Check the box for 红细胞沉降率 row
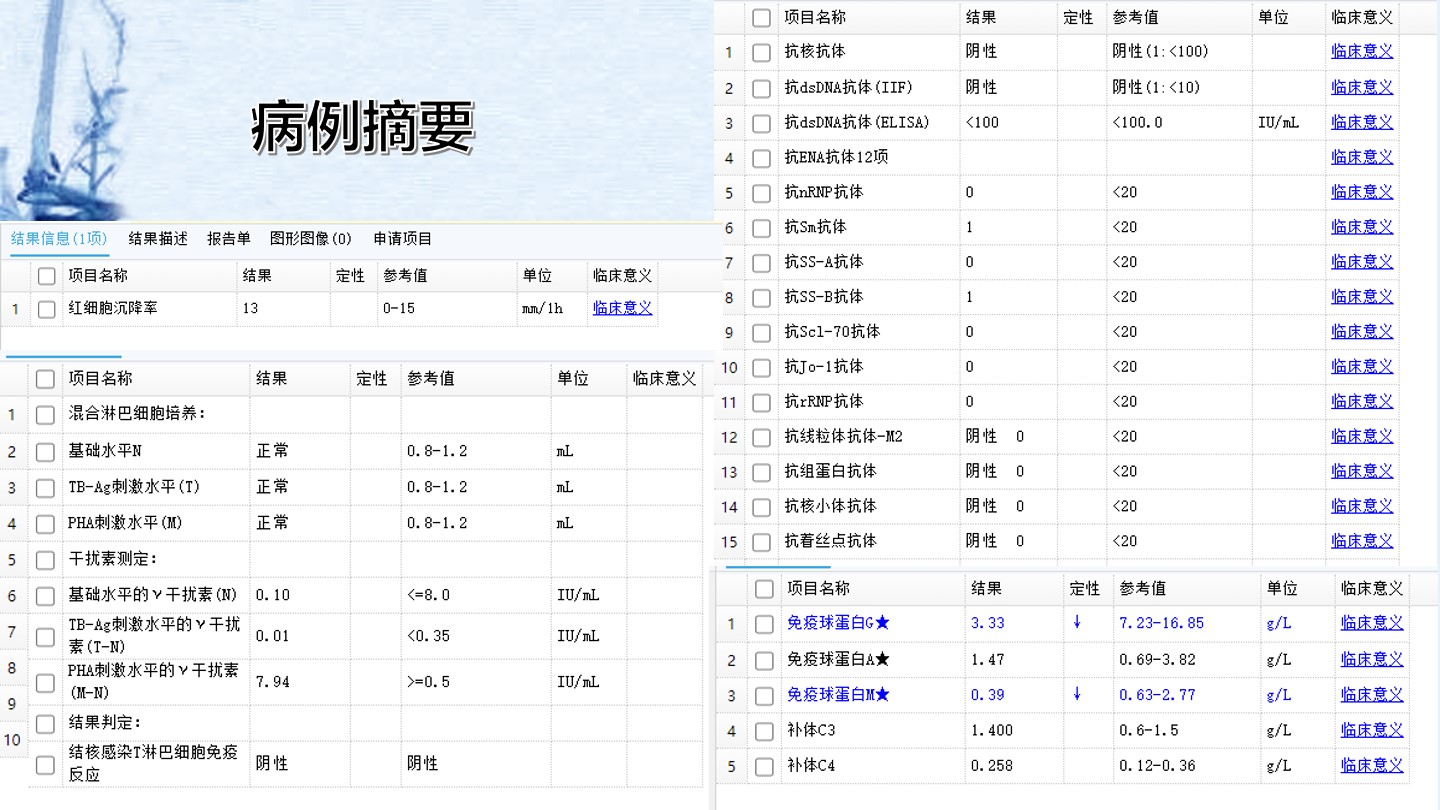 point(46,309)
